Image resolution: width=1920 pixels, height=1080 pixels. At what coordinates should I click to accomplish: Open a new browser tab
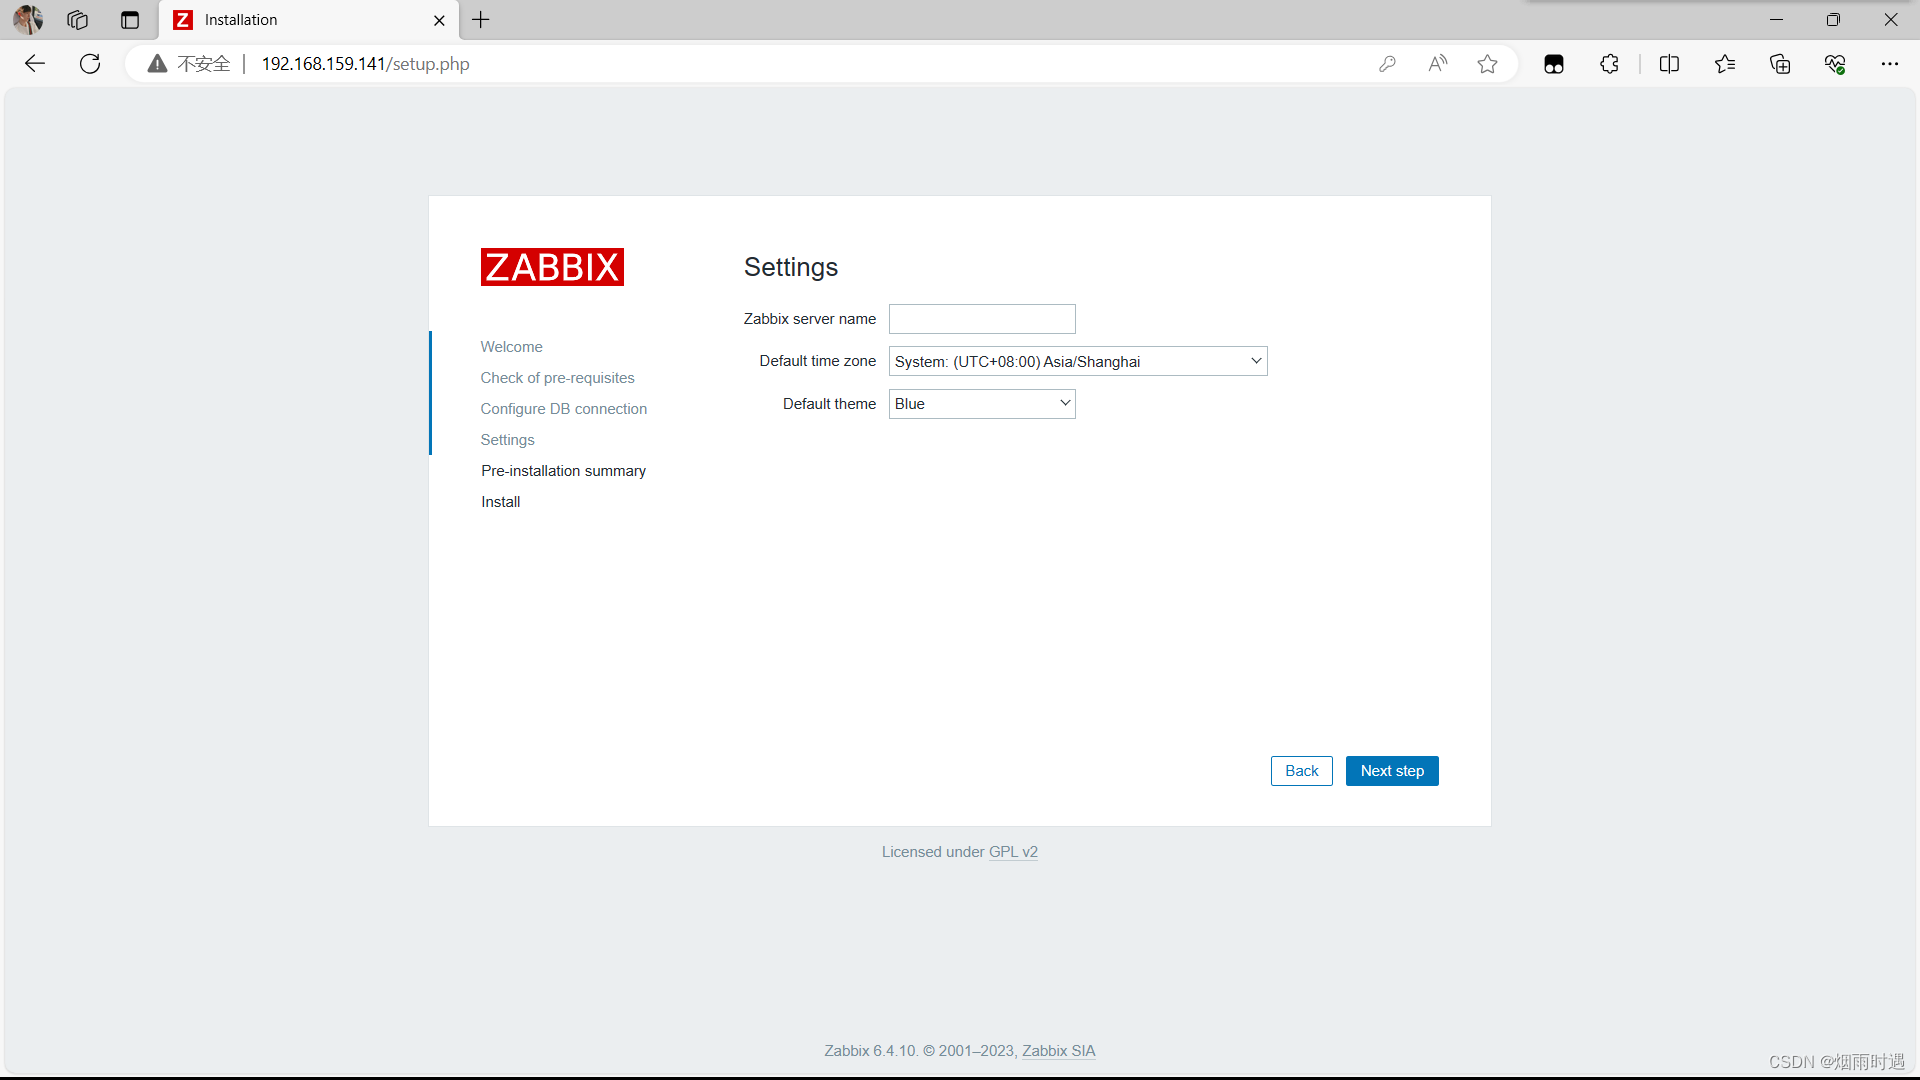coord(481,20)
